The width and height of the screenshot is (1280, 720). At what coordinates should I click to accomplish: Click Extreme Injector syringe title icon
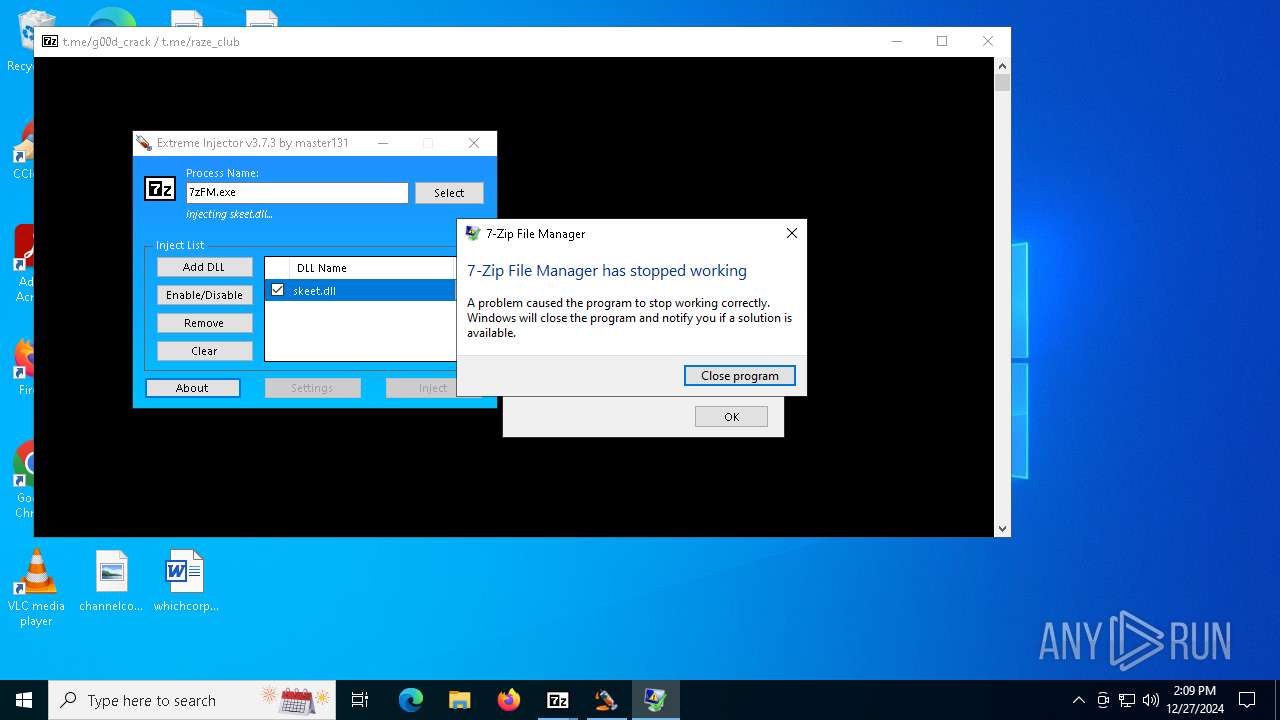pyautogui.click(x=144, y=143)
